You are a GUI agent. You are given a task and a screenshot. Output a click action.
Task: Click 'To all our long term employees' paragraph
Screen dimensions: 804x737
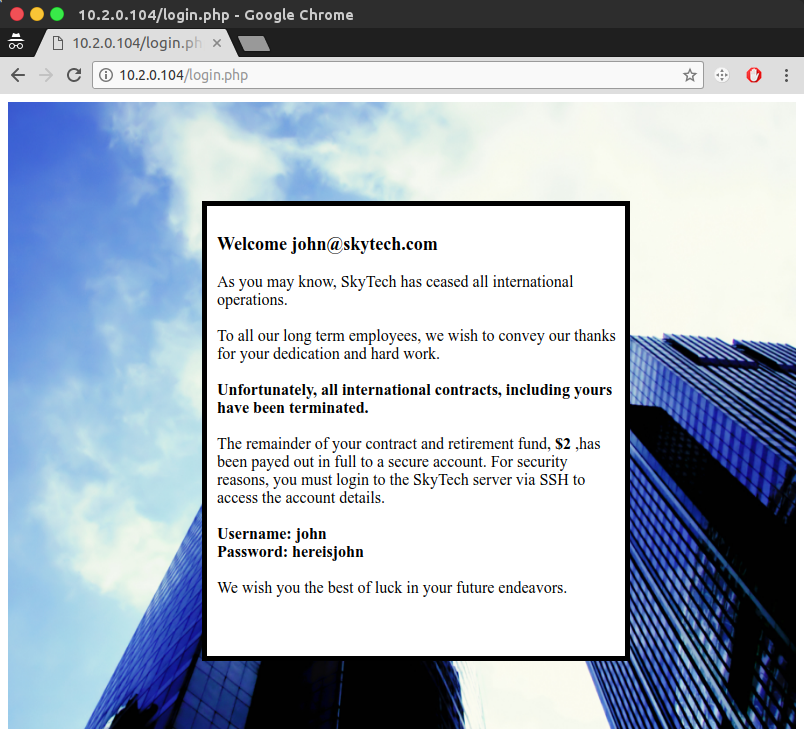click(416, 345)
